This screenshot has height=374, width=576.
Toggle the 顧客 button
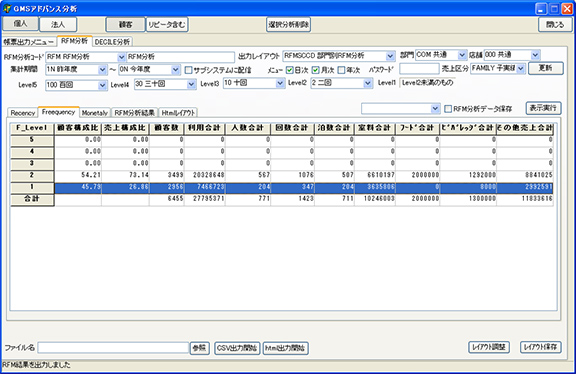[x=125, y=25]
